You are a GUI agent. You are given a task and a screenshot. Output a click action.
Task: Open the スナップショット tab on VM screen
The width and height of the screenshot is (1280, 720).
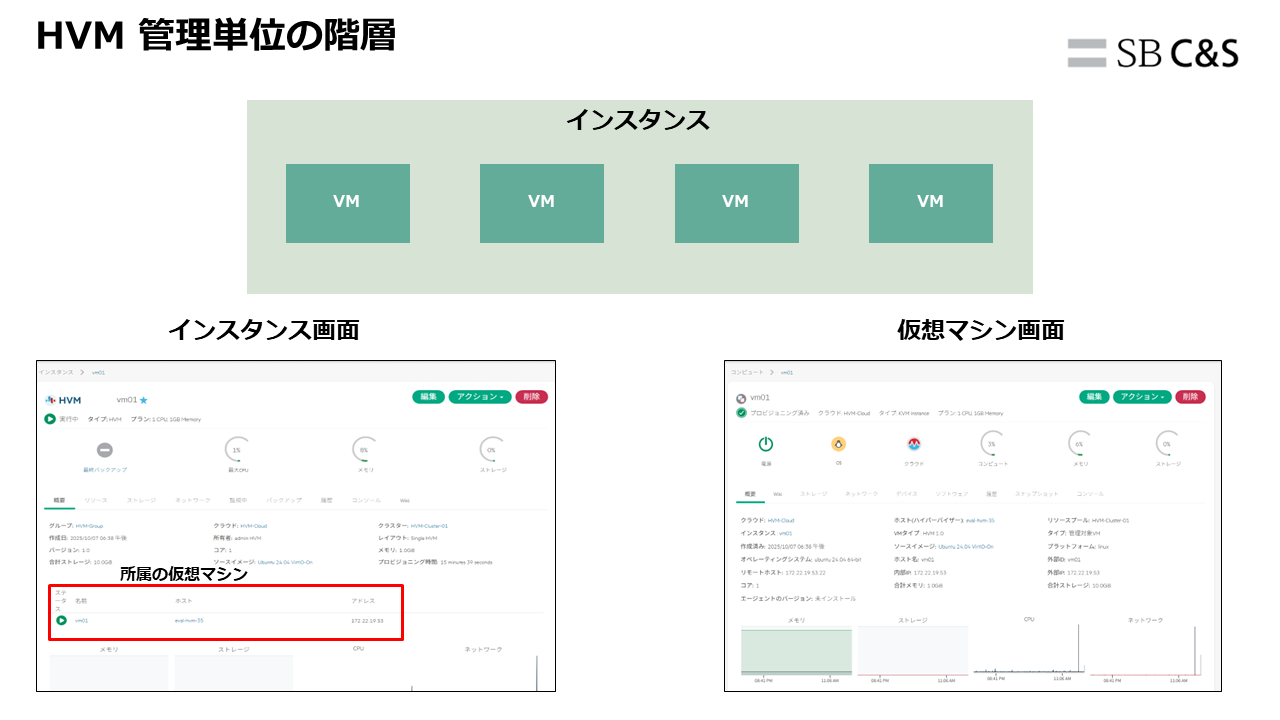[1037, 493]
